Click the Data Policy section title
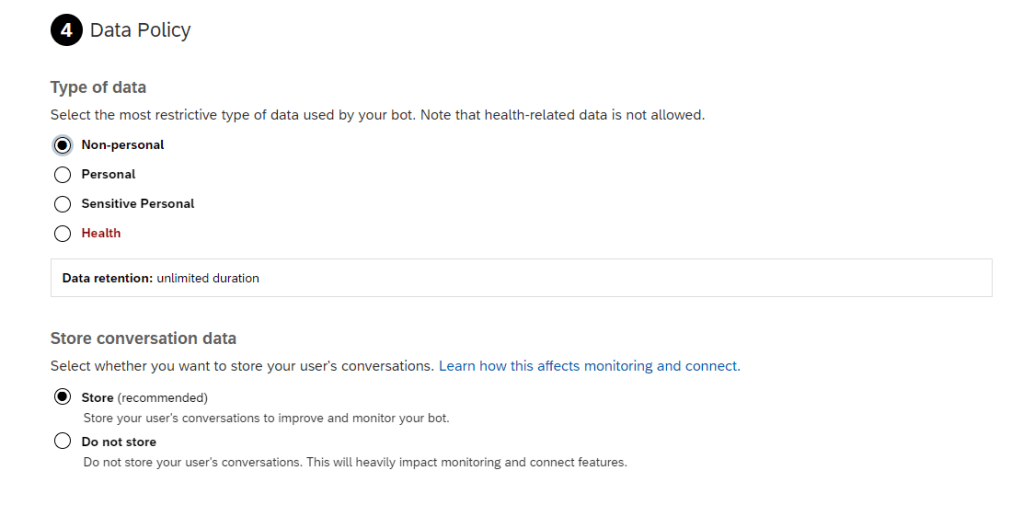The width and height of the screenshot is (1023, 505). [140, 31]
